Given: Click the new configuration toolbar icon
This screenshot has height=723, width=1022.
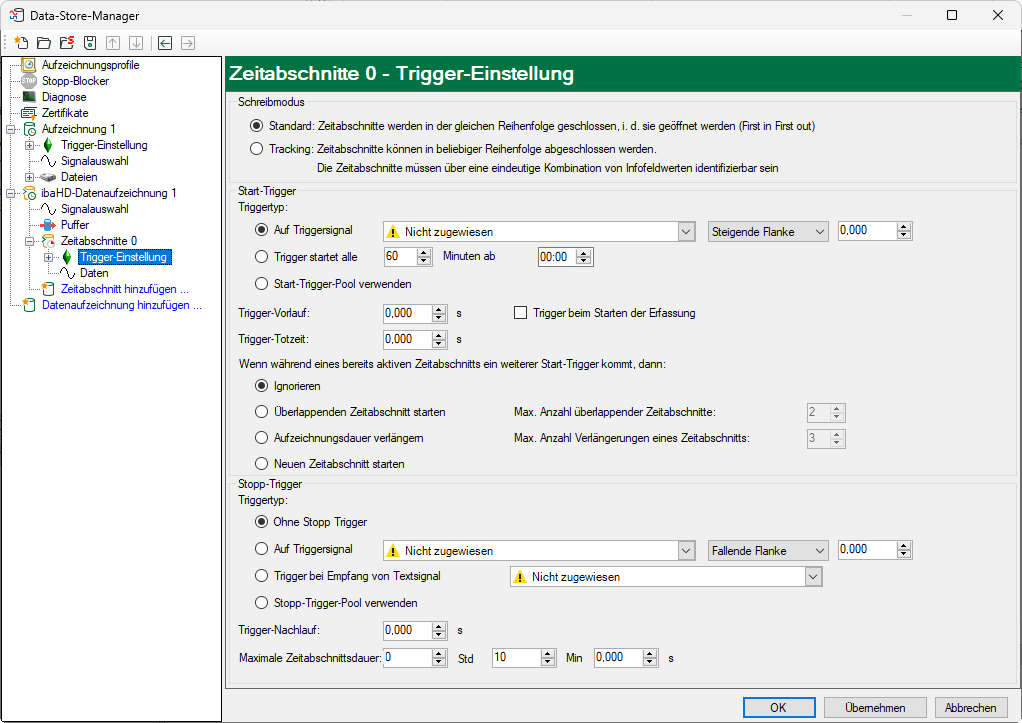Looking at the screenshot, I should (x=21, y=43).
